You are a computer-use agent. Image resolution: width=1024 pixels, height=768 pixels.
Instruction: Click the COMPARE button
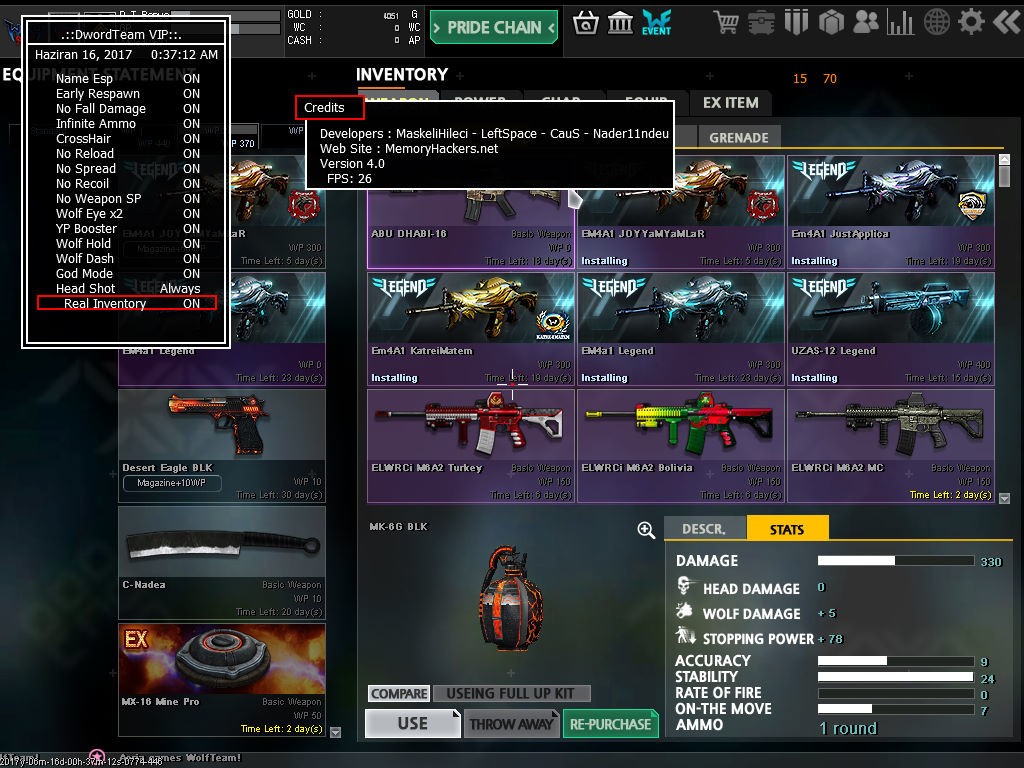pos(399,694)
